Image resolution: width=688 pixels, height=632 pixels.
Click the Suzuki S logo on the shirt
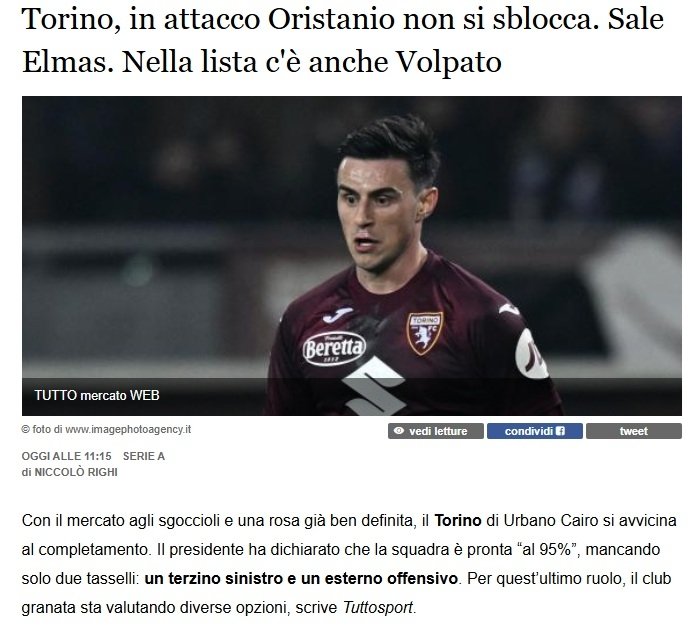coord(373,386)
